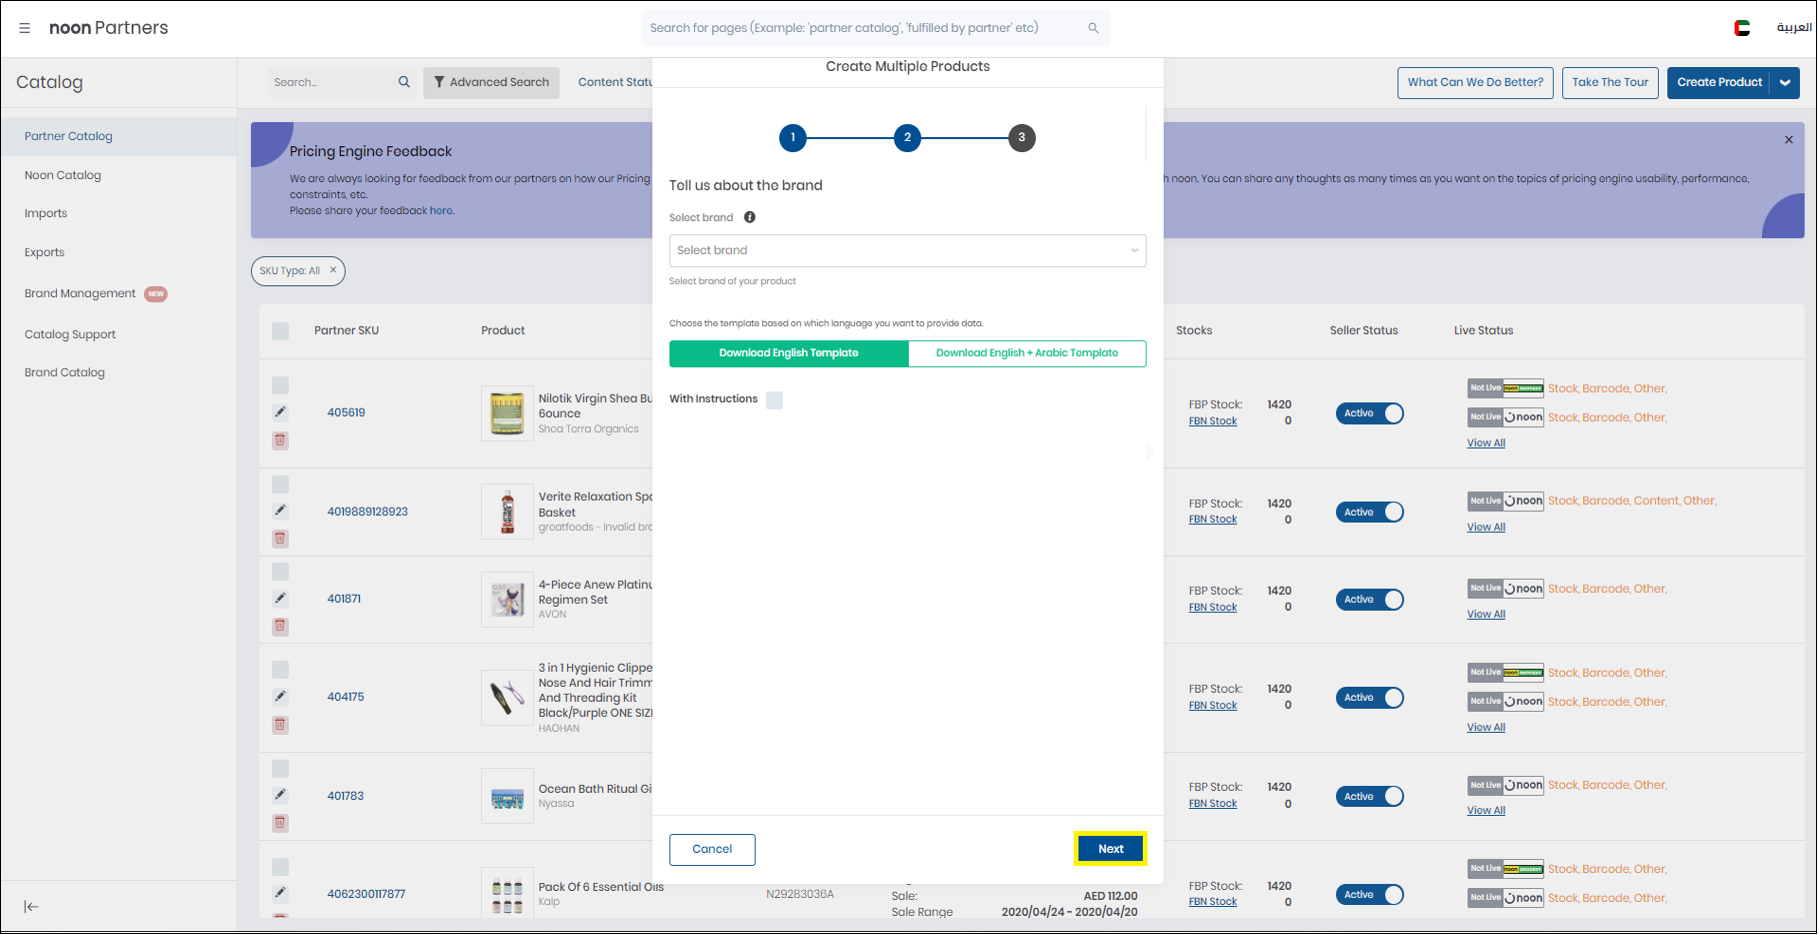Screen dimensions: 1819x935
Task: Collapse the sidebar using bottom-left arrow icon
Action: pos(31,906)
